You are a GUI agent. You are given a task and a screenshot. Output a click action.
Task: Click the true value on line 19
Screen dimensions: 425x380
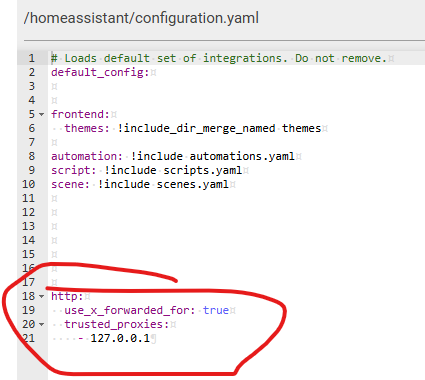[x=216, y=310]
